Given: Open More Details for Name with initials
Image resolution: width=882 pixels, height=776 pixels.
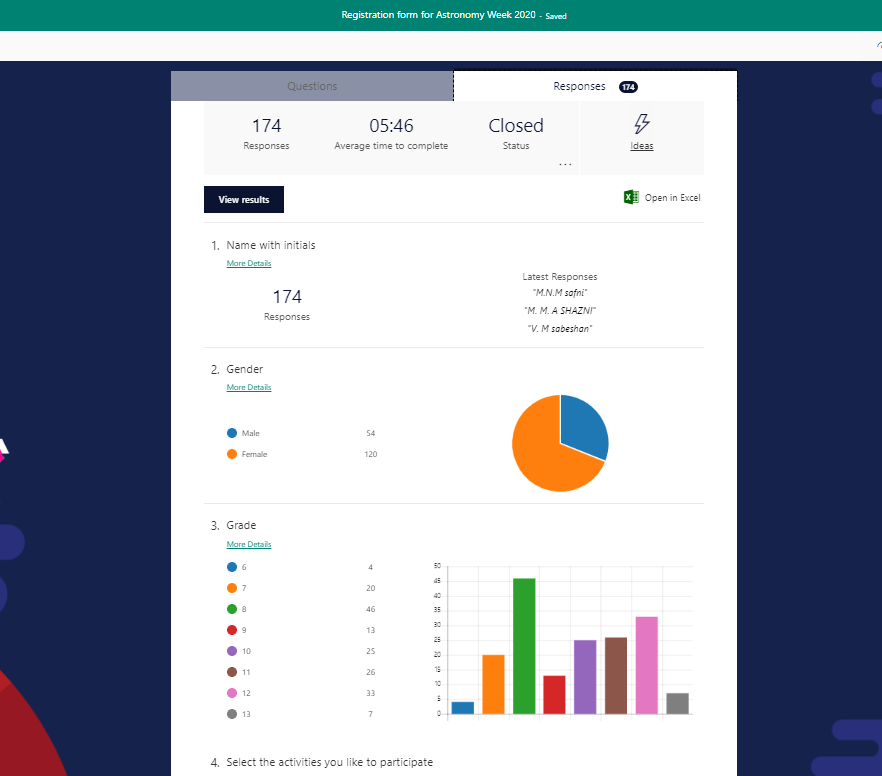Looking at the screenshot, I should (x=249, y=263).
